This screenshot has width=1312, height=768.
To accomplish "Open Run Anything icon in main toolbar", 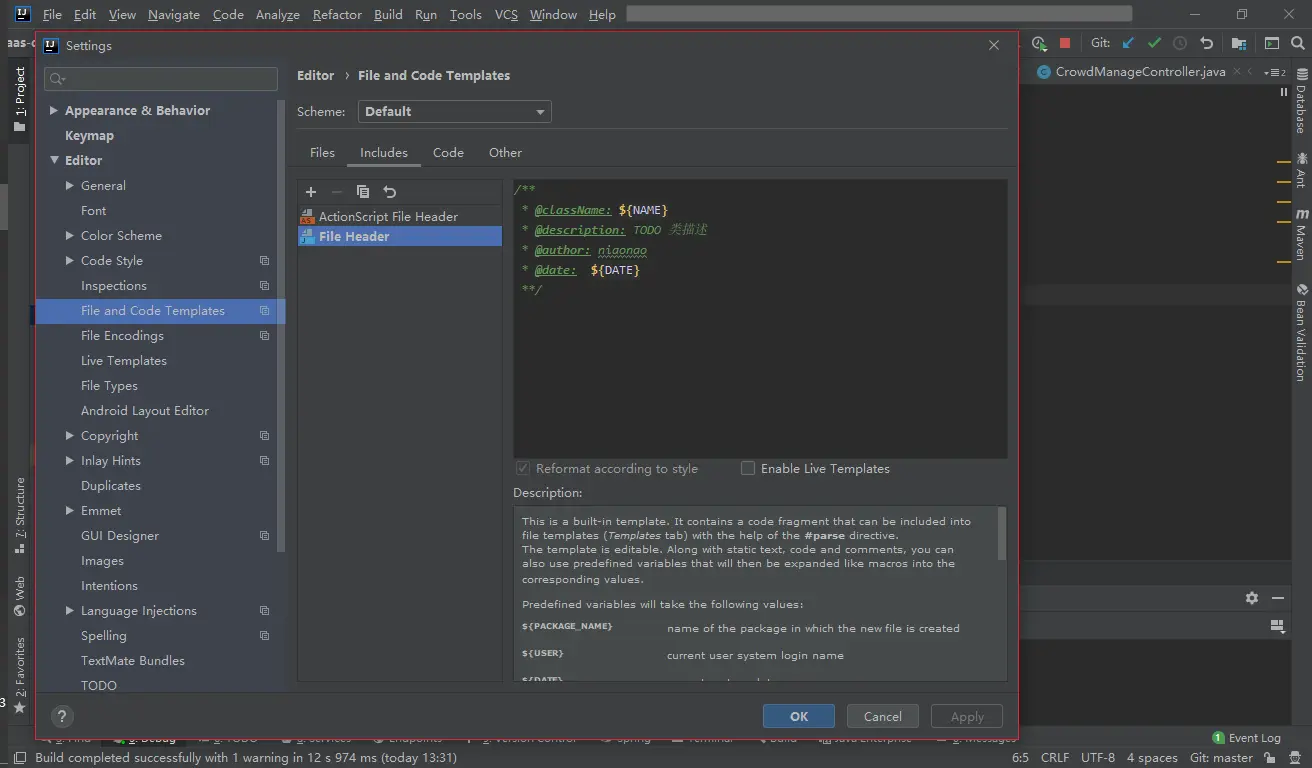I will (1272, 43).
